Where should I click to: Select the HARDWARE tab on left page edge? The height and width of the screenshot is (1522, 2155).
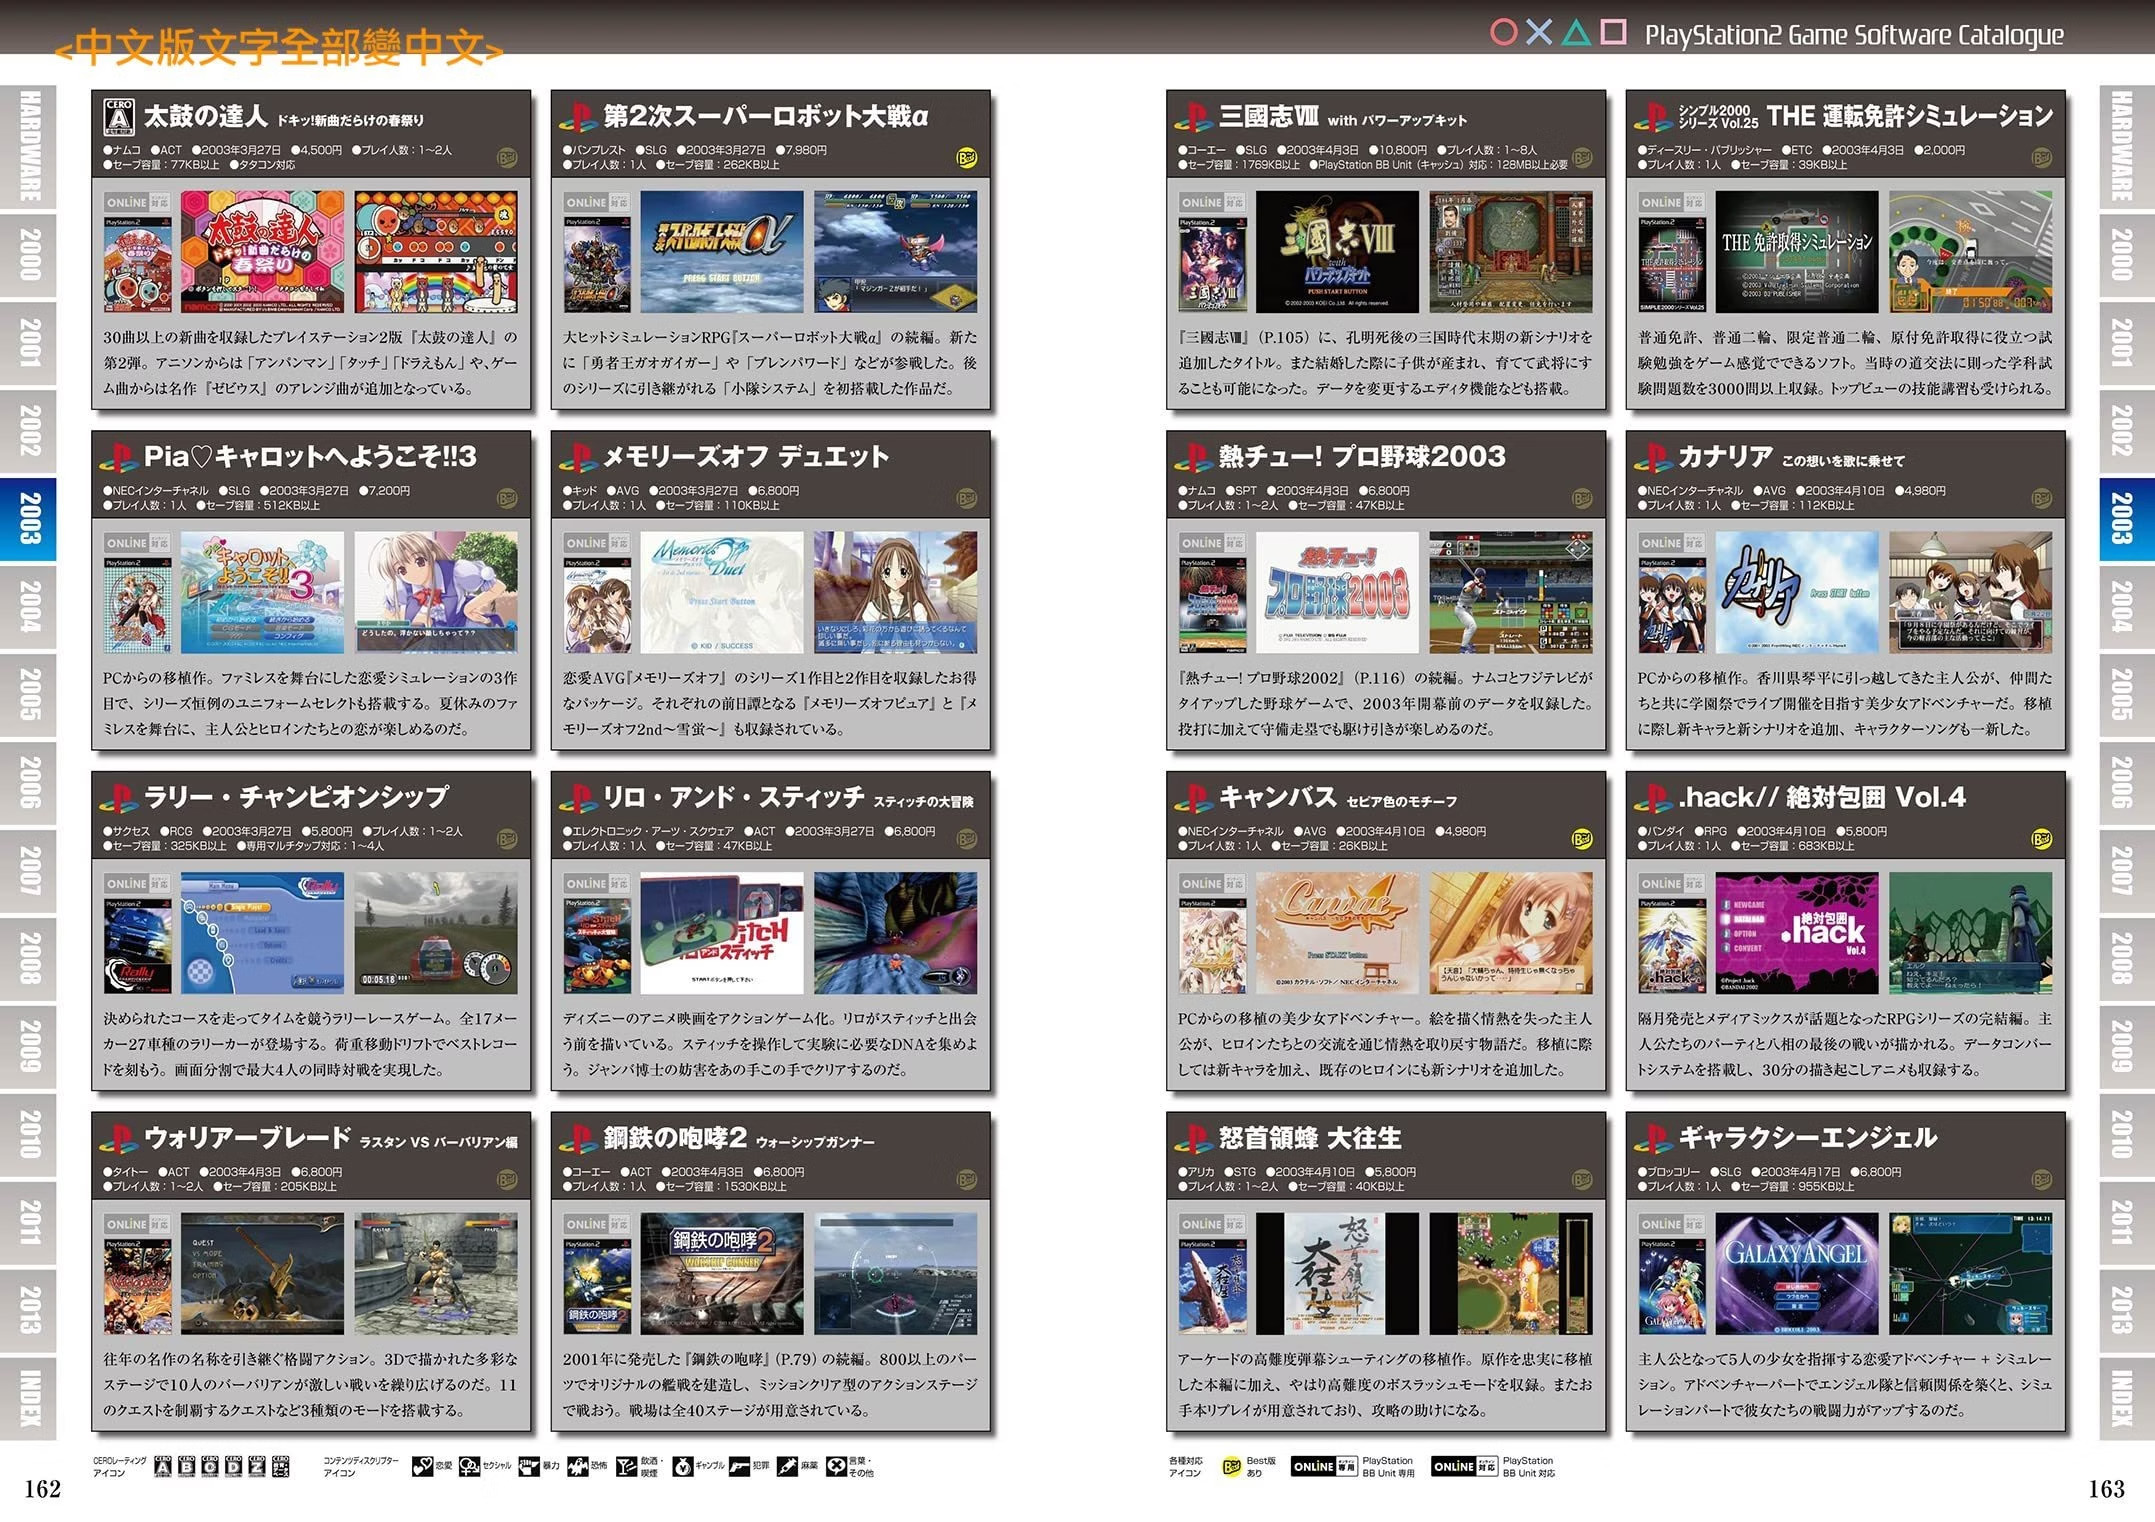[29, 145]
